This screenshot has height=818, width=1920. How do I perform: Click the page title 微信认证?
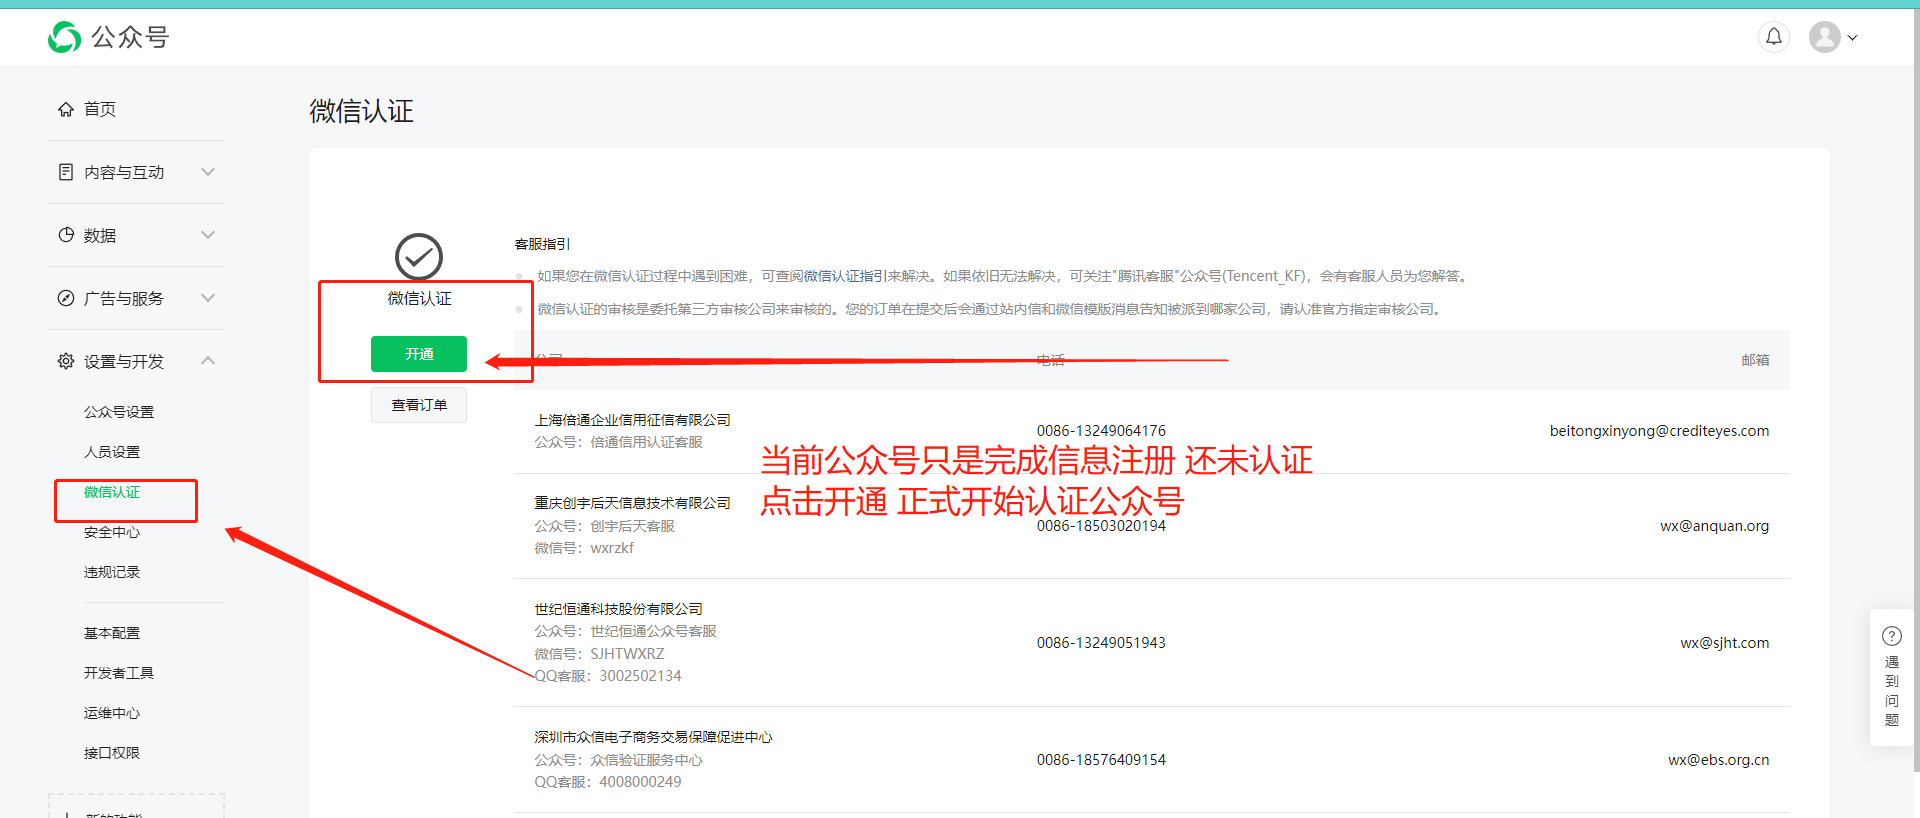tap(361, 111)
